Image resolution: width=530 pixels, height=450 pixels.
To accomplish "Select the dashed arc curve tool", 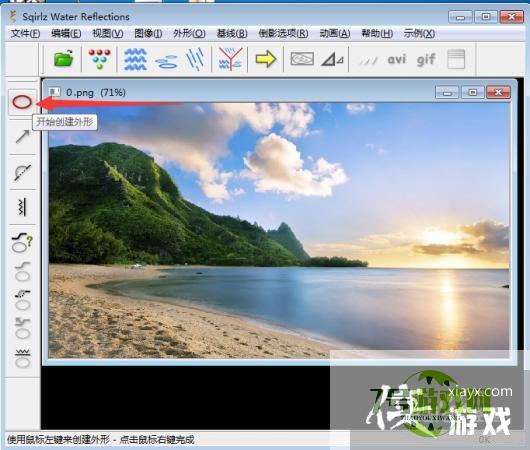I will pyautogui.click(x=22, y=172).
